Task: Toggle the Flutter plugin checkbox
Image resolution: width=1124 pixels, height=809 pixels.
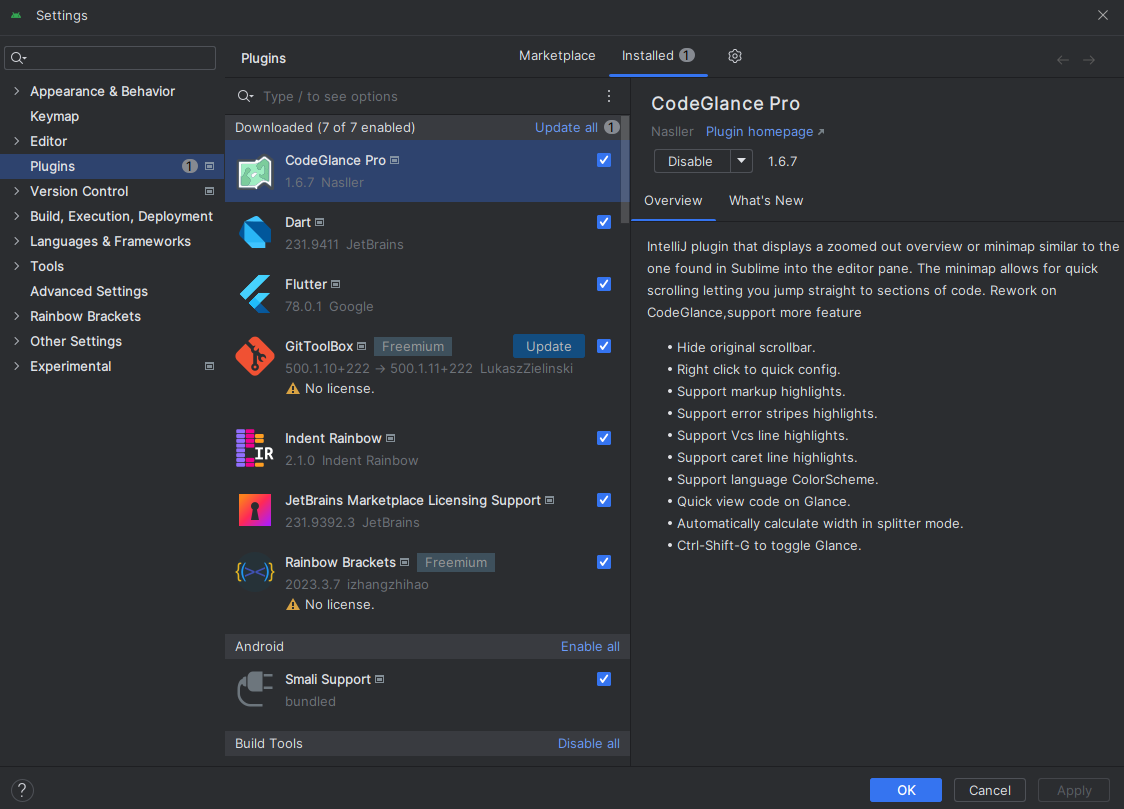Action: (604, 284)
